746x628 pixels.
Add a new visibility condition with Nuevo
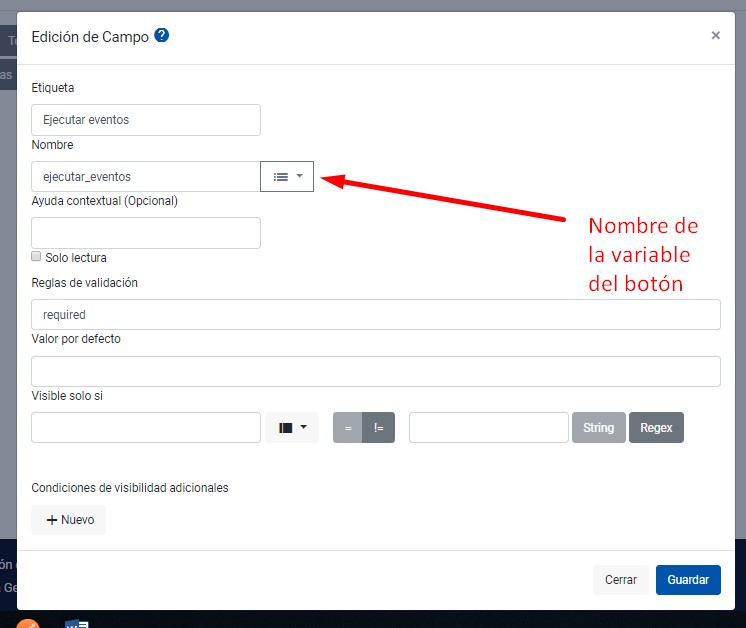[x=69, y=520]
